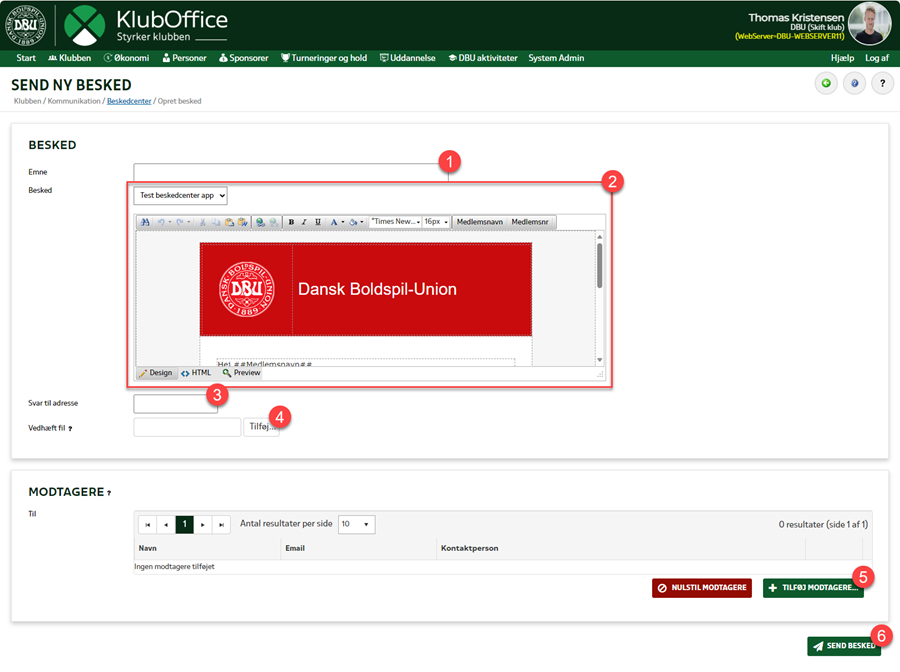Screen dimensions: 900x672
Task: Open the Times New font family dropdown
Action: [395, 222]
